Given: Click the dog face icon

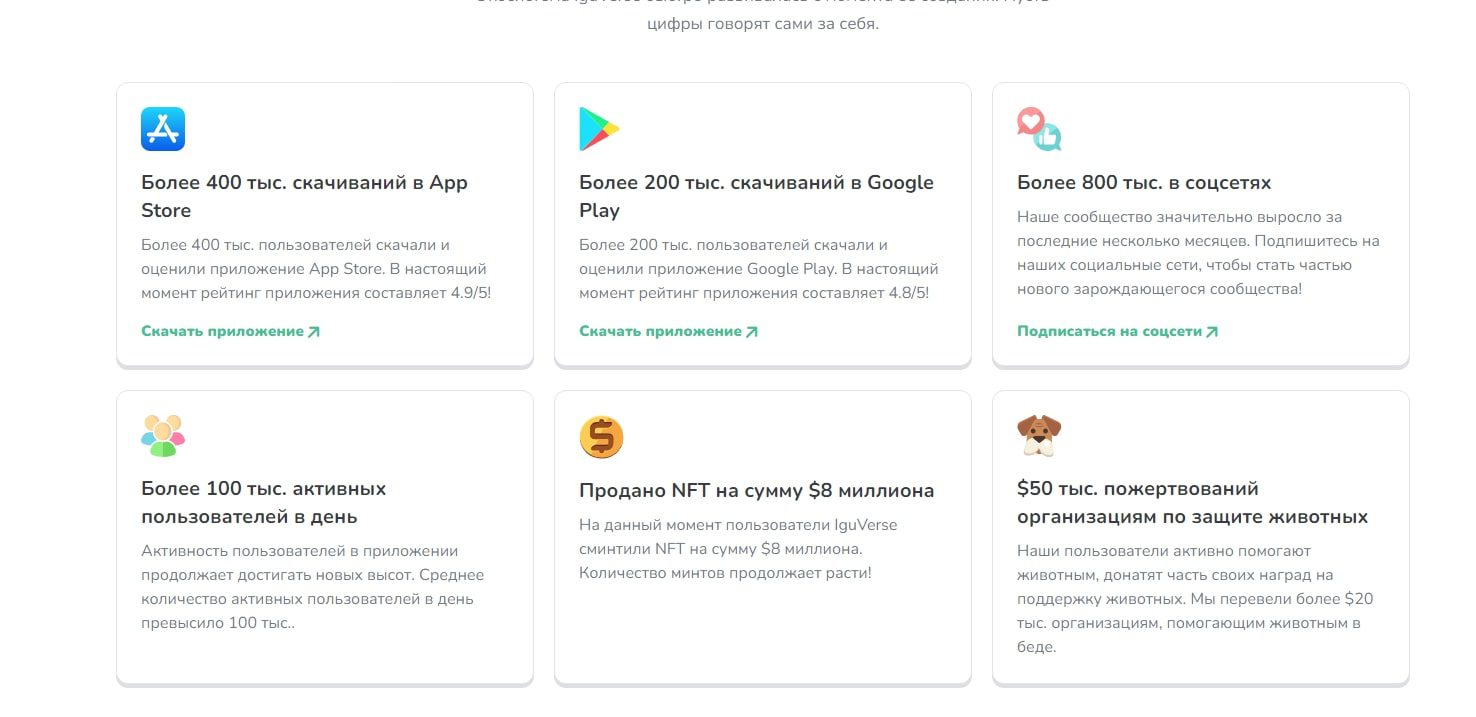Looking at the screenshot, I should (1039, 436).
